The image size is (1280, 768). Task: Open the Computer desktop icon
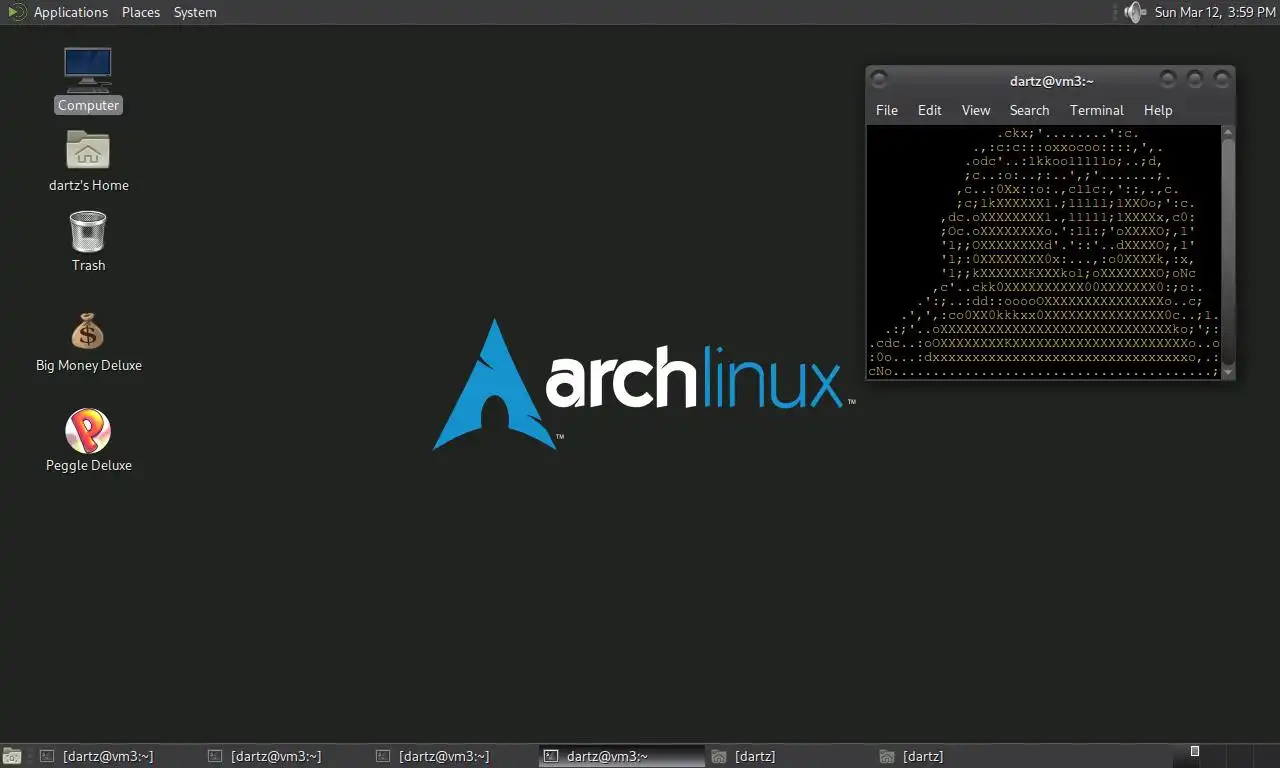88,79
